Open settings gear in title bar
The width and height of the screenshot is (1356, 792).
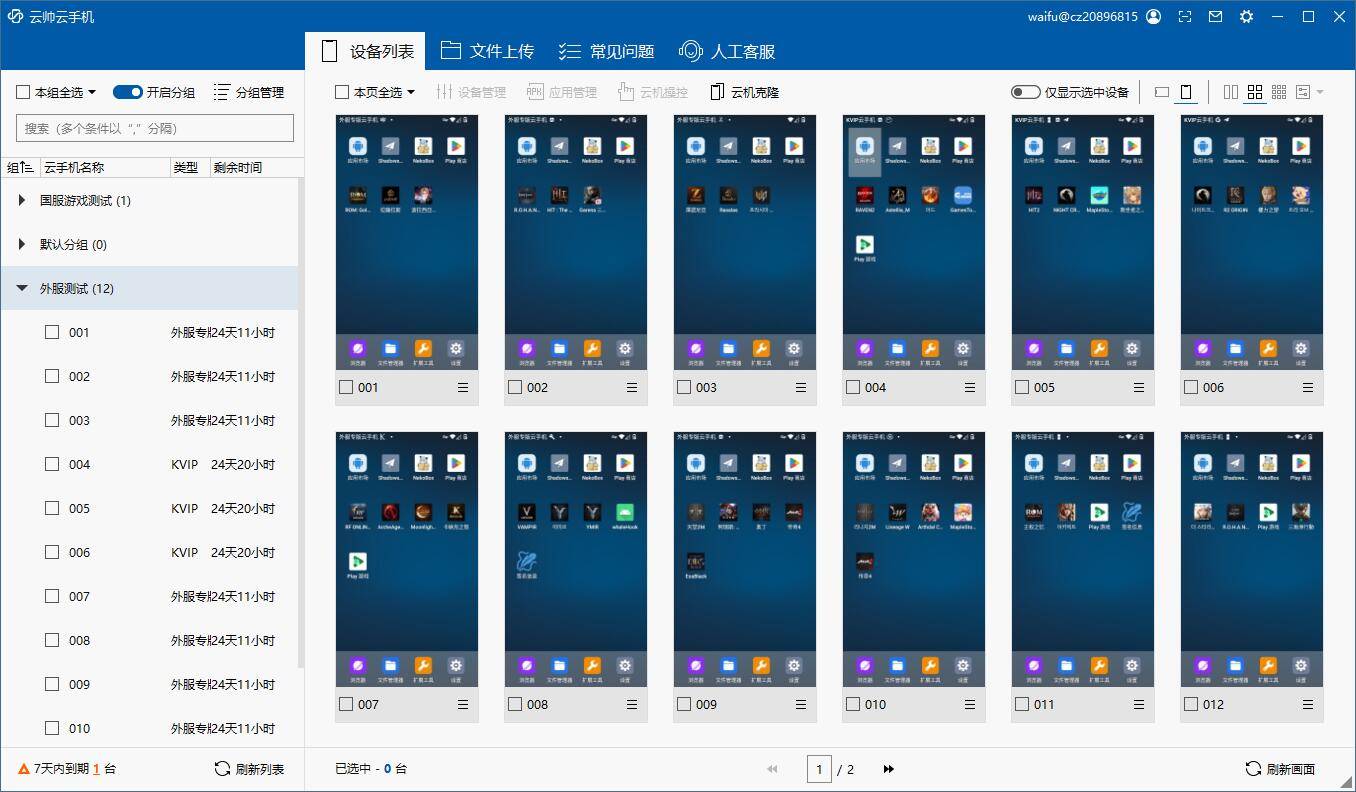point(1246,17)
